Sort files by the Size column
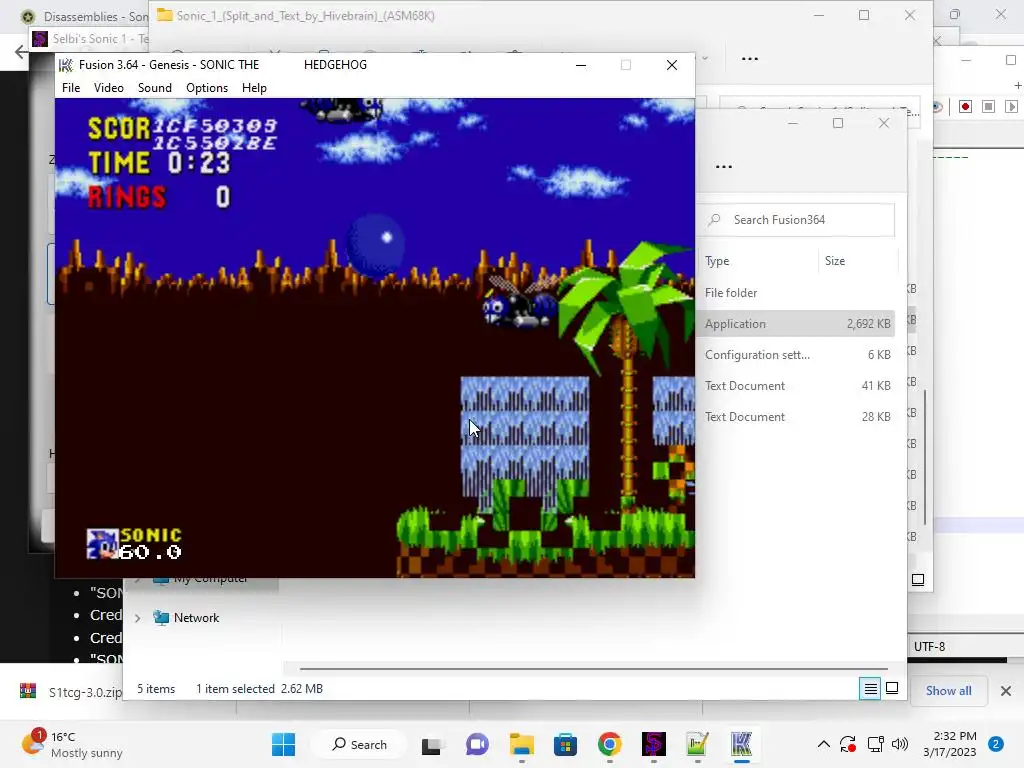This screenshot has width=1024, height=768. coord(835,261)
